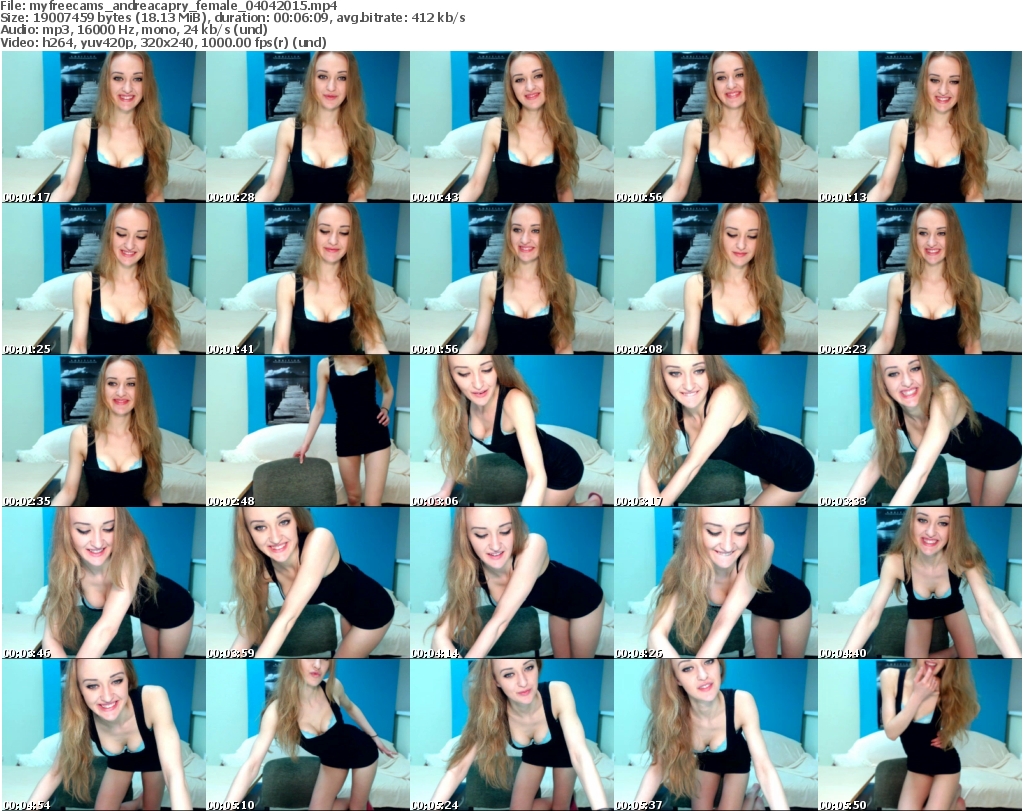Screen dimensions: 1024x811
Task: Select the thumbnail marked 00:03:46
Action: click(103, 583)
